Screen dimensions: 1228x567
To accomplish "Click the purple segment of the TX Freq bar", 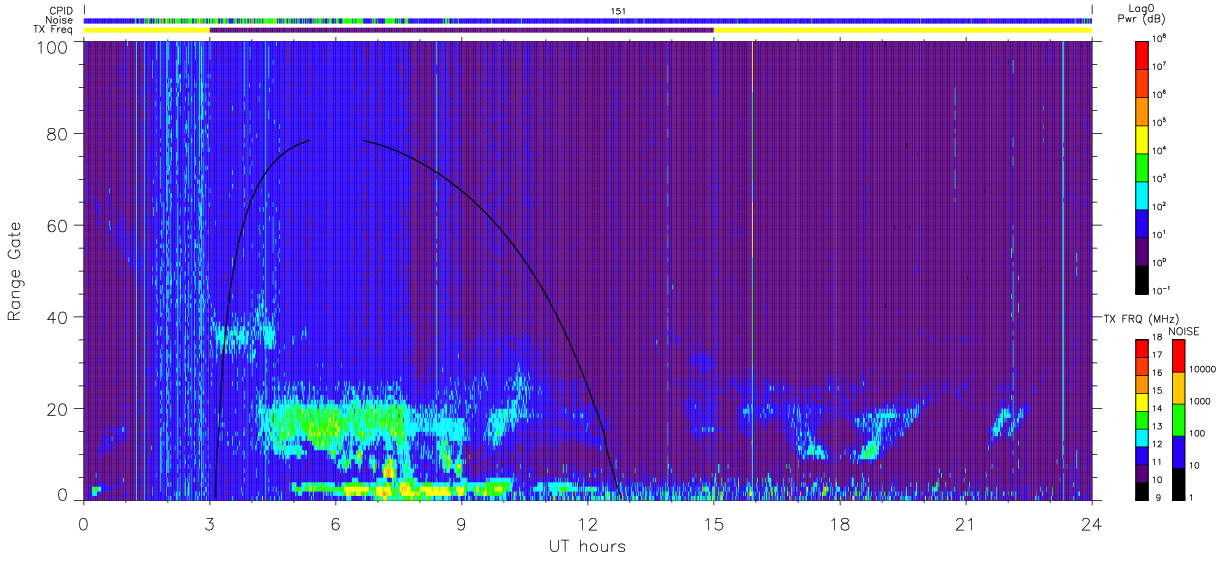I will 461,30.
